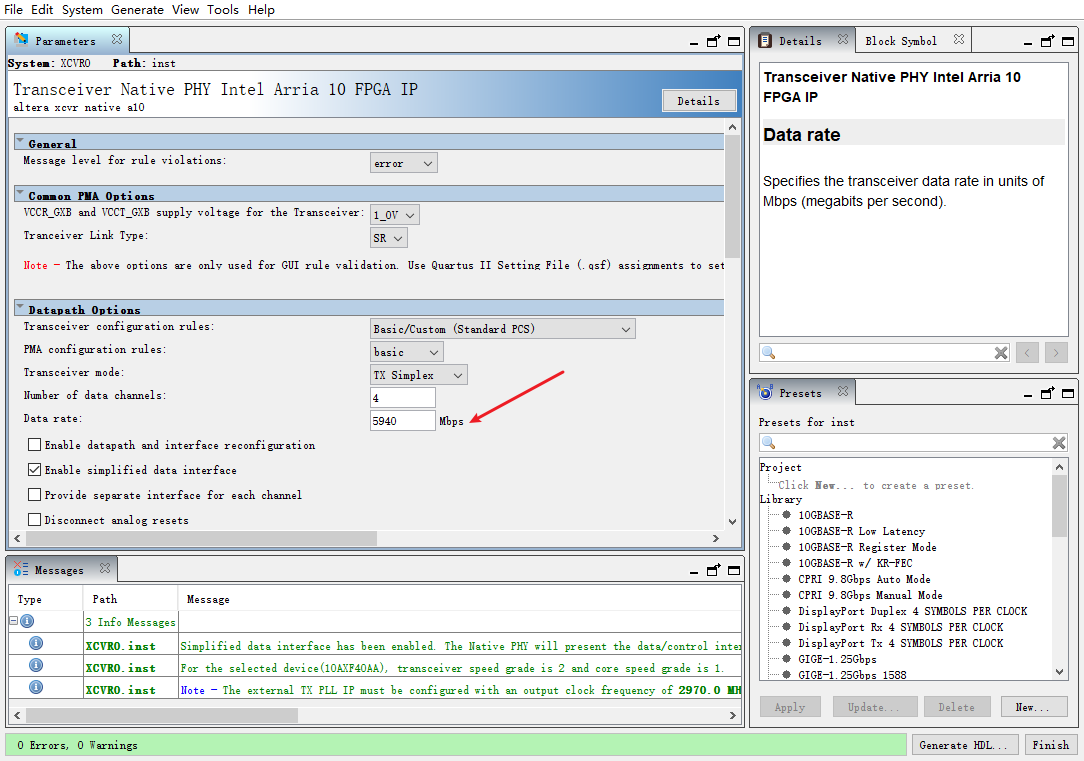
Task: Go to next Details search result
Action: pos(1056,353)
